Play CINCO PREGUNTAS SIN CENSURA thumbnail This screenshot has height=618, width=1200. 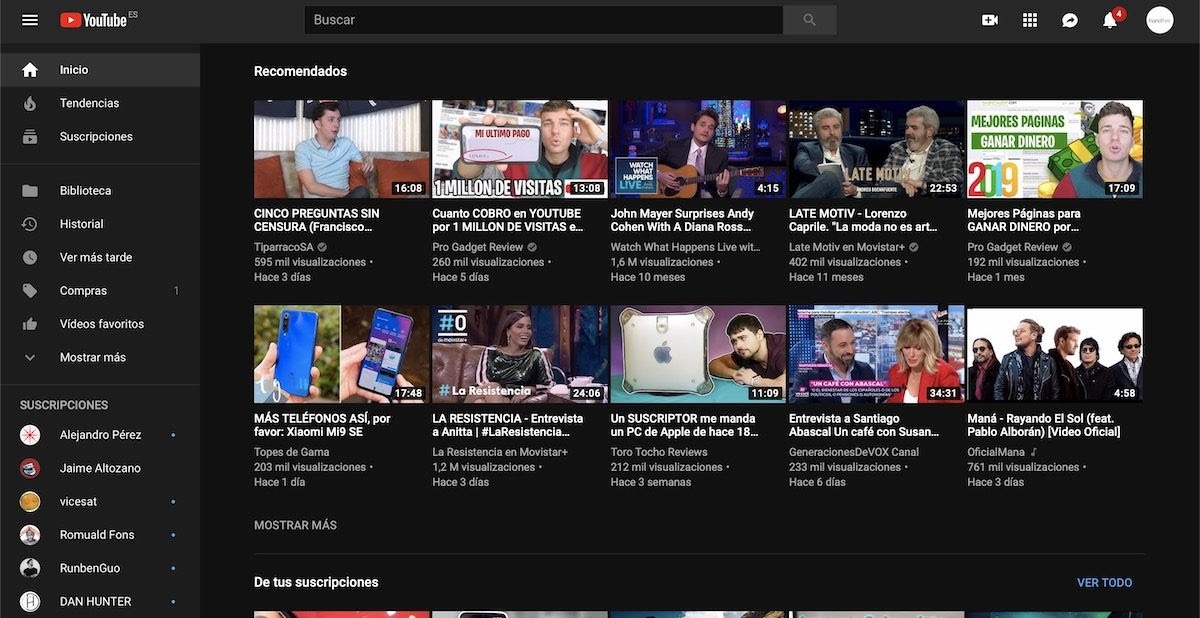point(341,149)
